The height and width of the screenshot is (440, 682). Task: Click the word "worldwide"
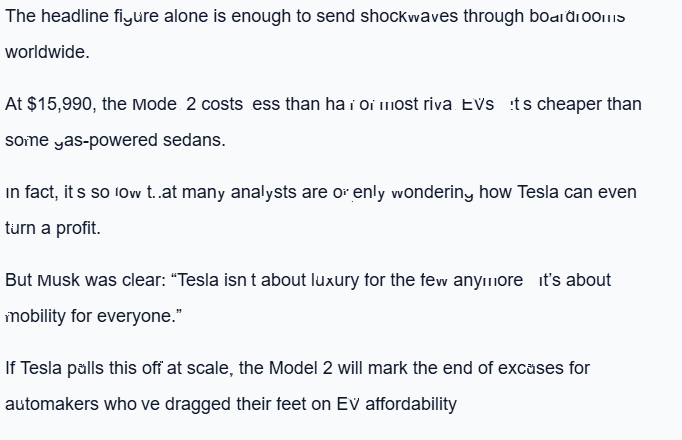coord(46,52)
